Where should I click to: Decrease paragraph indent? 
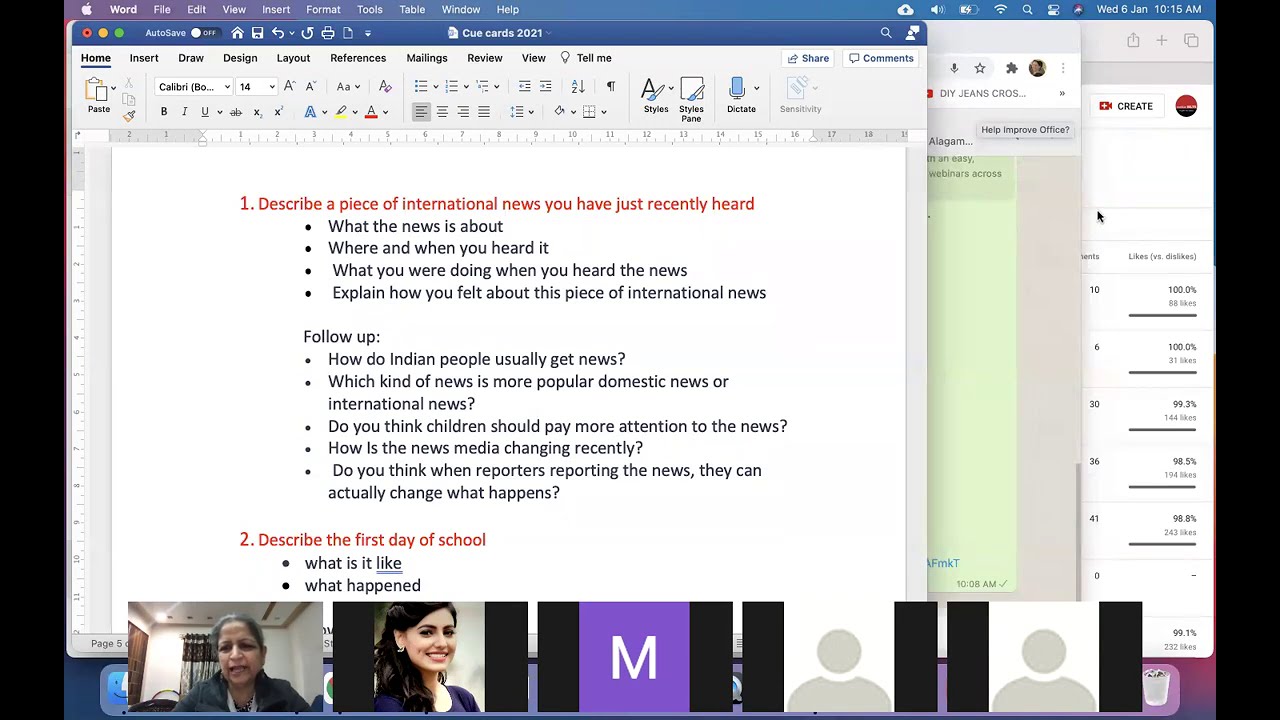point(525,87)
